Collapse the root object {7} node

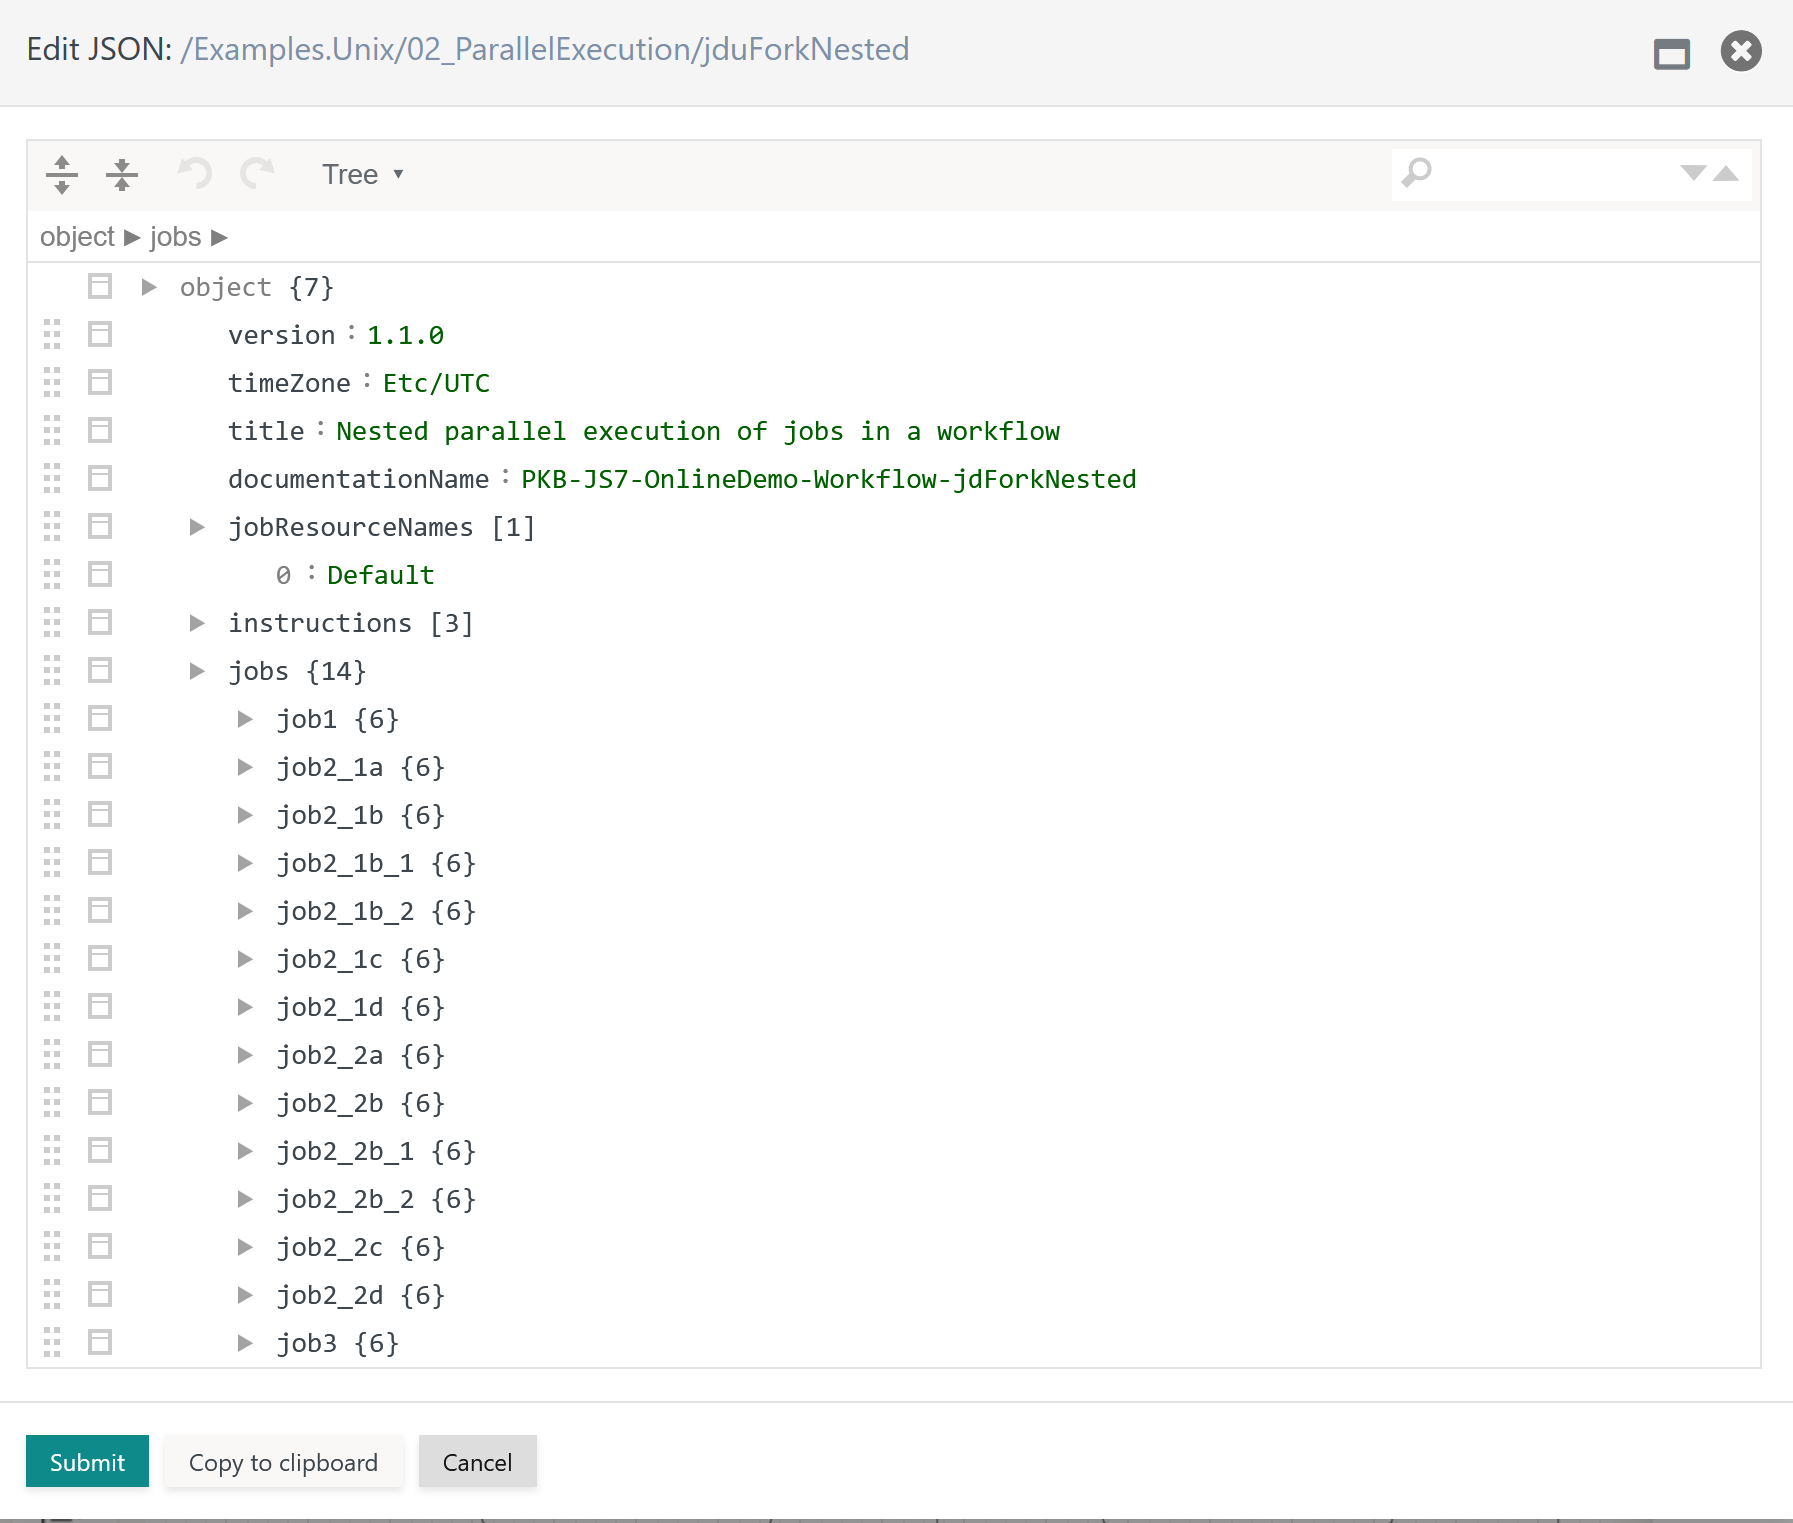point(149,287)
